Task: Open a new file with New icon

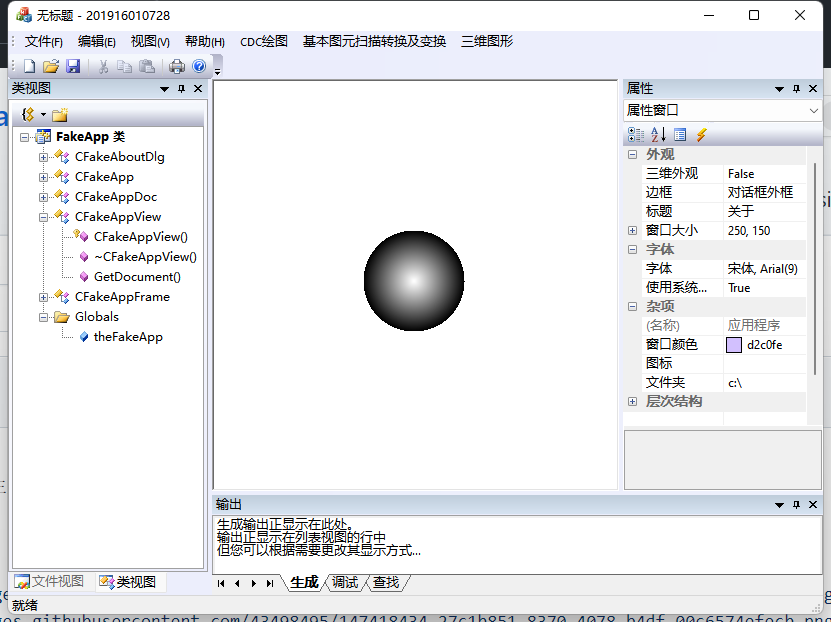Action: click(30, 66)
